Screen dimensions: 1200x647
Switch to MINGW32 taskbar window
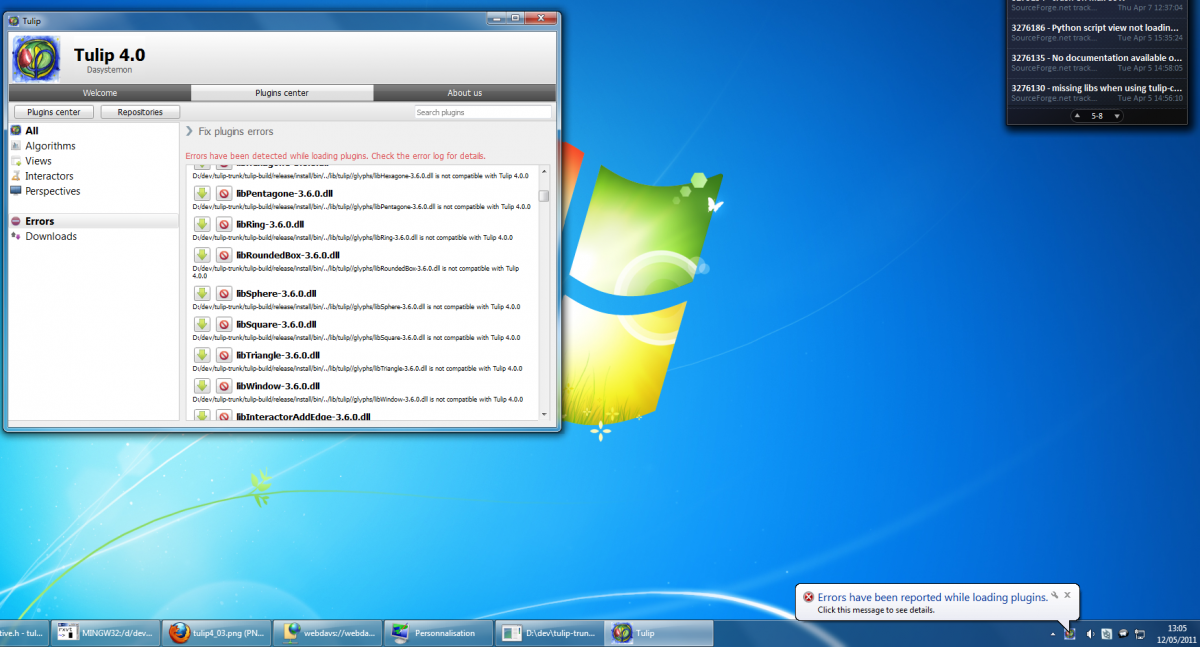(106, 633)
